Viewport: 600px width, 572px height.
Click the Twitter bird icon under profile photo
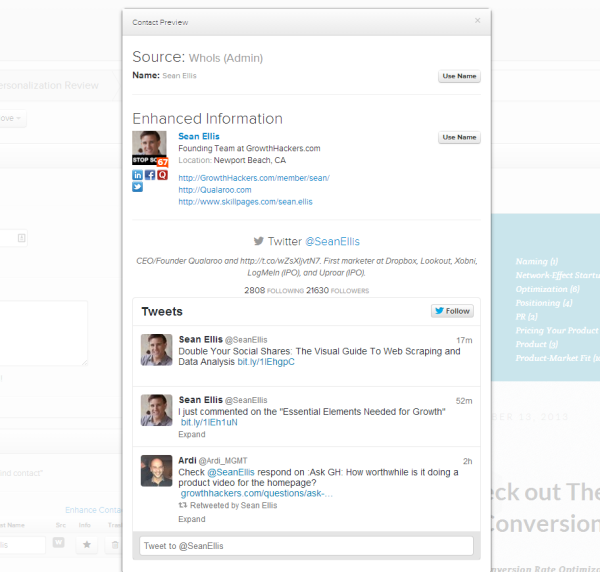(x=138, y=187)
